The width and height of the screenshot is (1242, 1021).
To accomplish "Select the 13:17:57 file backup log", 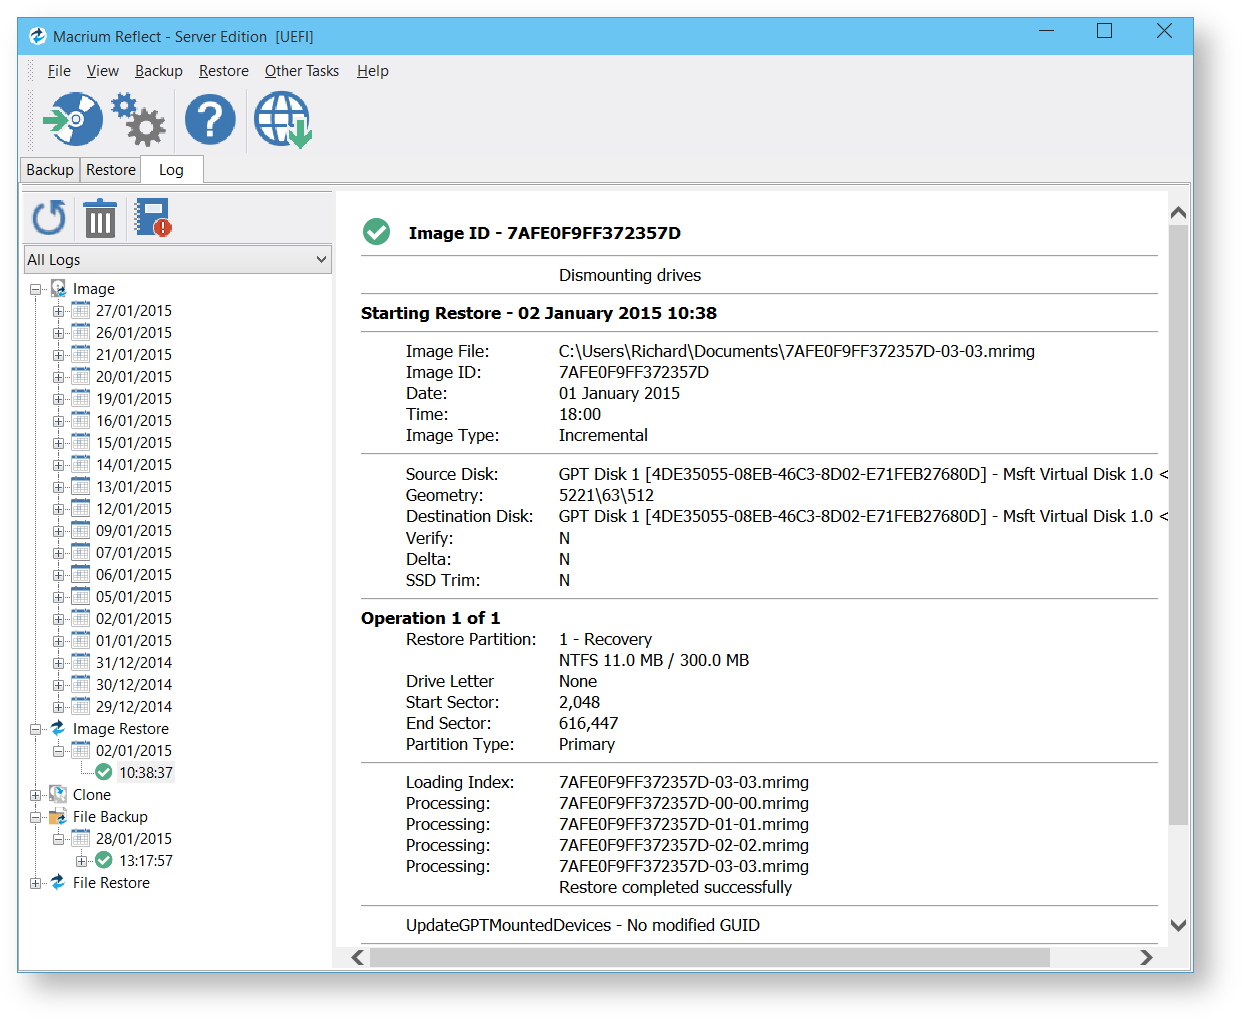I will pos(146,860).
